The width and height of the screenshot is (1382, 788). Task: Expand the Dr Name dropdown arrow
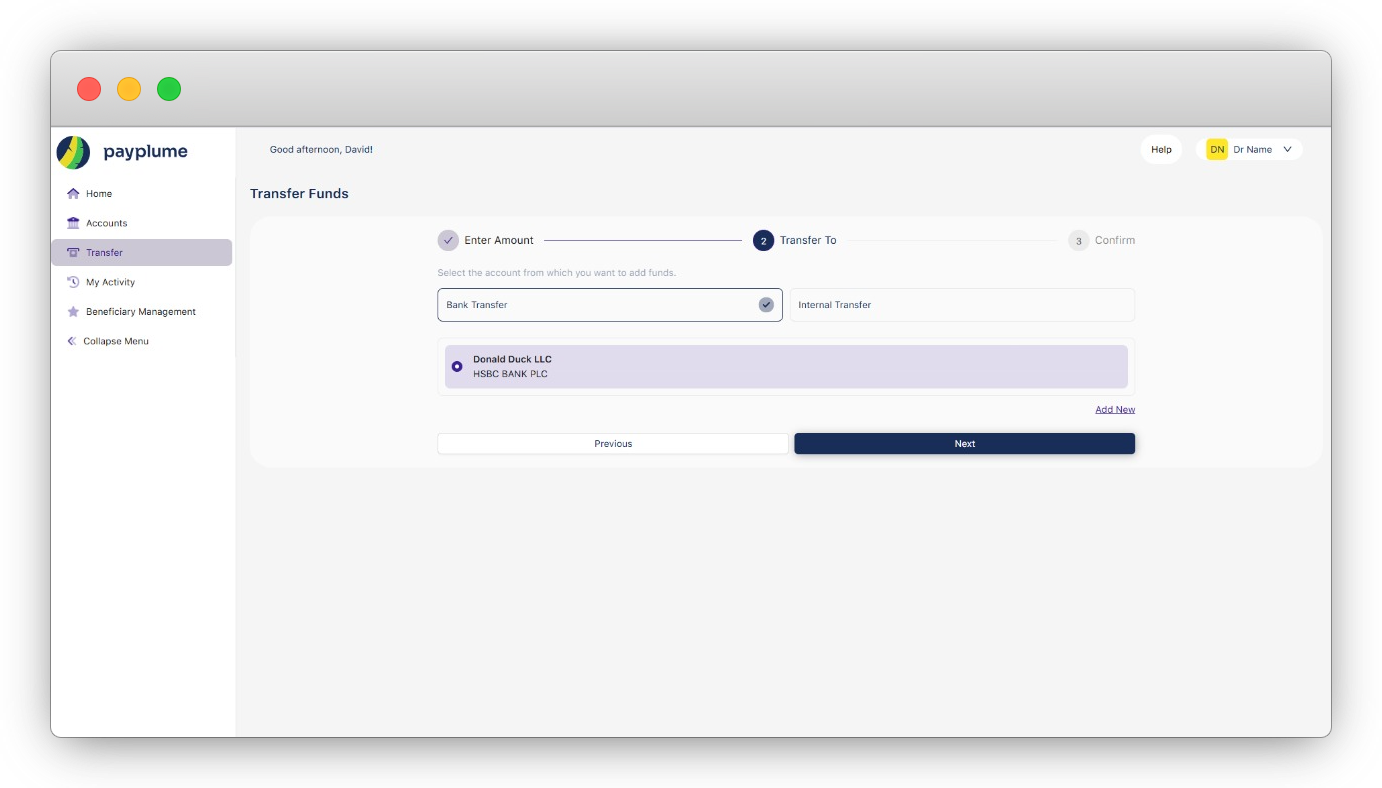coord(1287,150)
